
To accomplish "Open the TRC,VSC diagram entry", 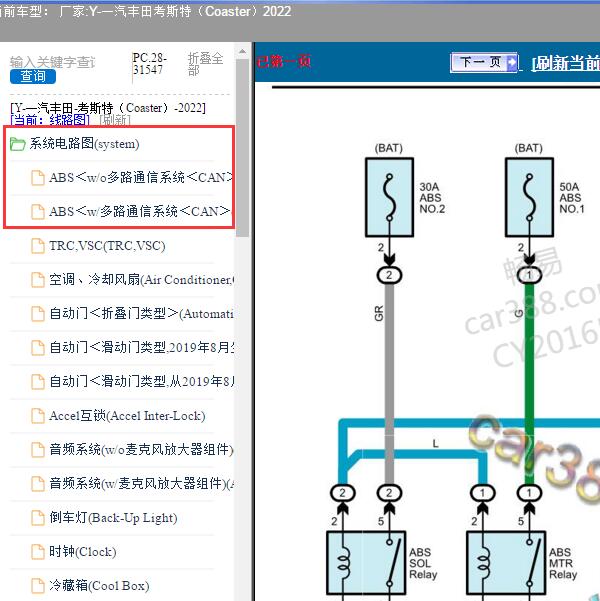I will [107, 246].
